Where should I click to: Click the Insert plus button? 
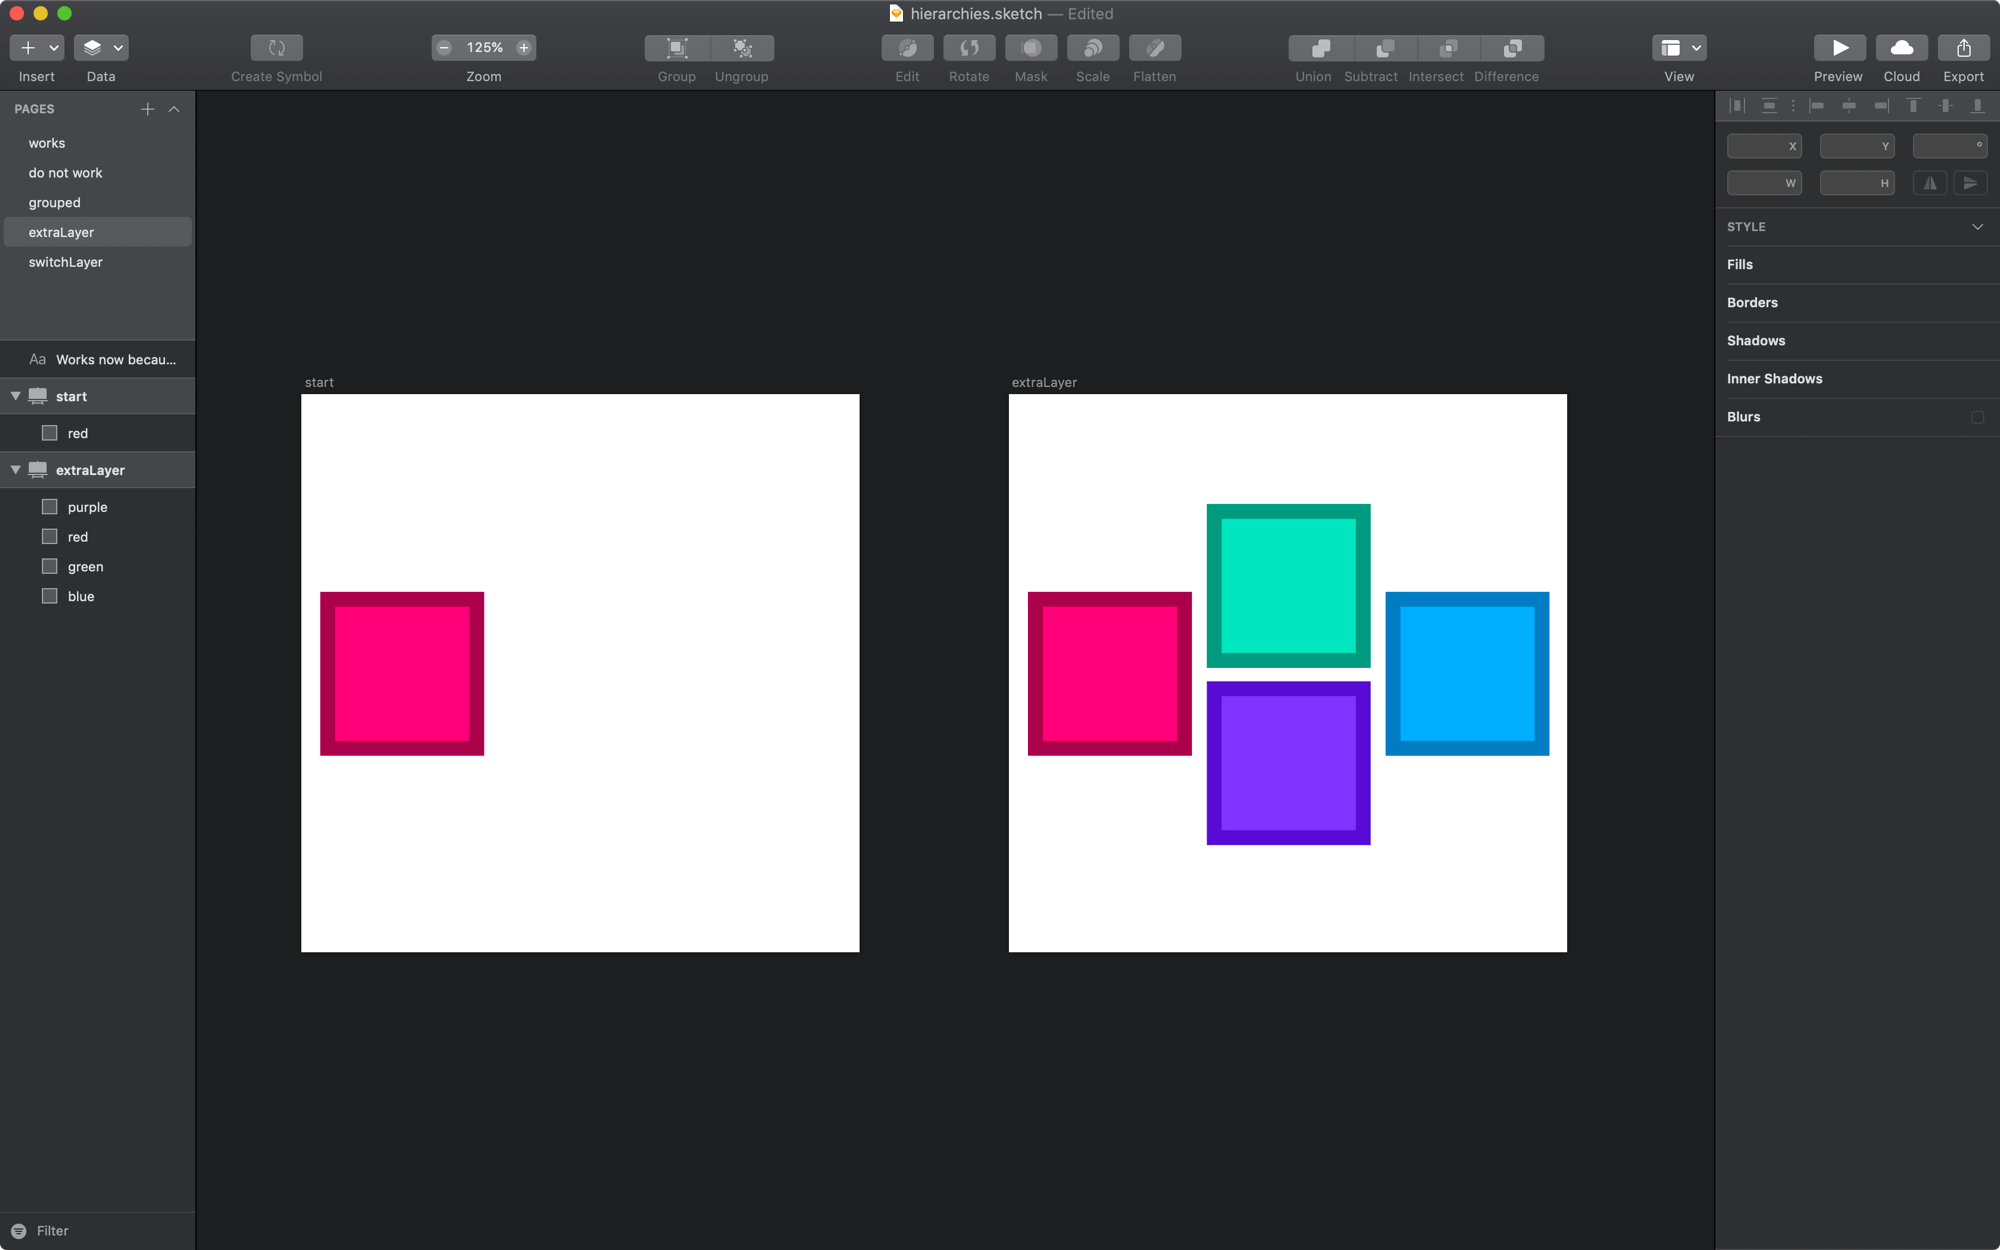tap(28, 48)
